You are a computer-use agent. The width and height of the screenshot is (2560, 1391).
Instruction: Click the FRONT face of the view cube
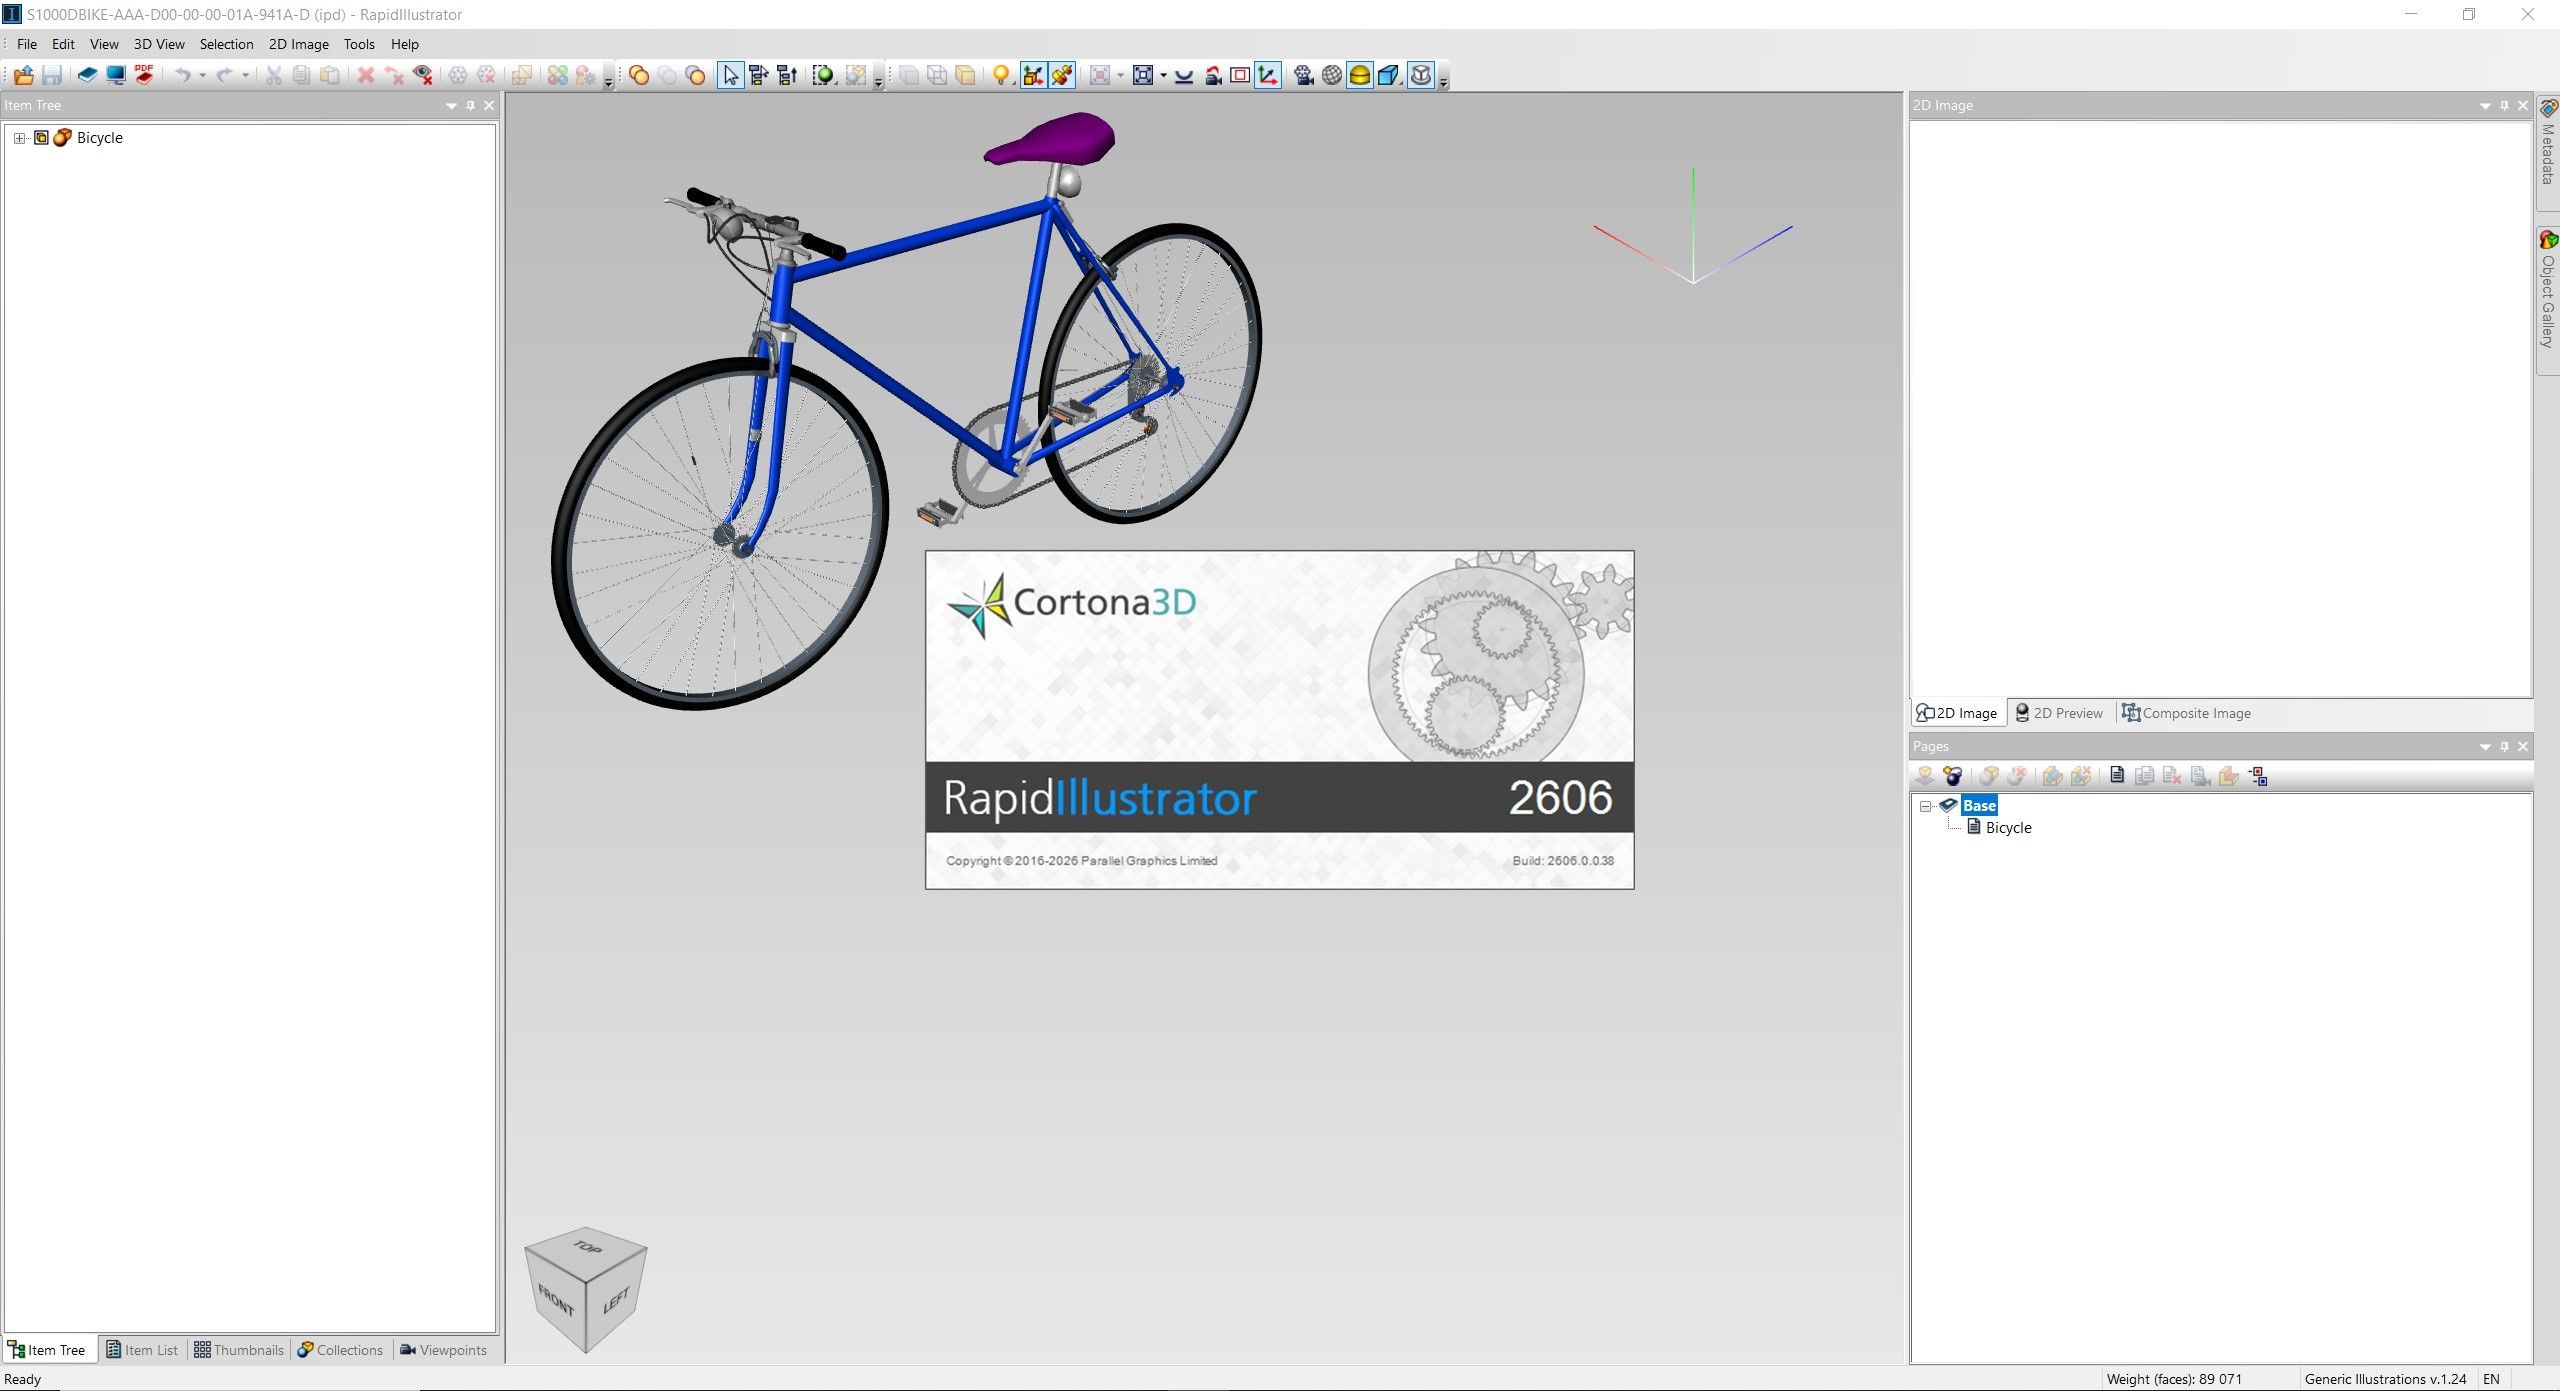[x=556, y=1301]
